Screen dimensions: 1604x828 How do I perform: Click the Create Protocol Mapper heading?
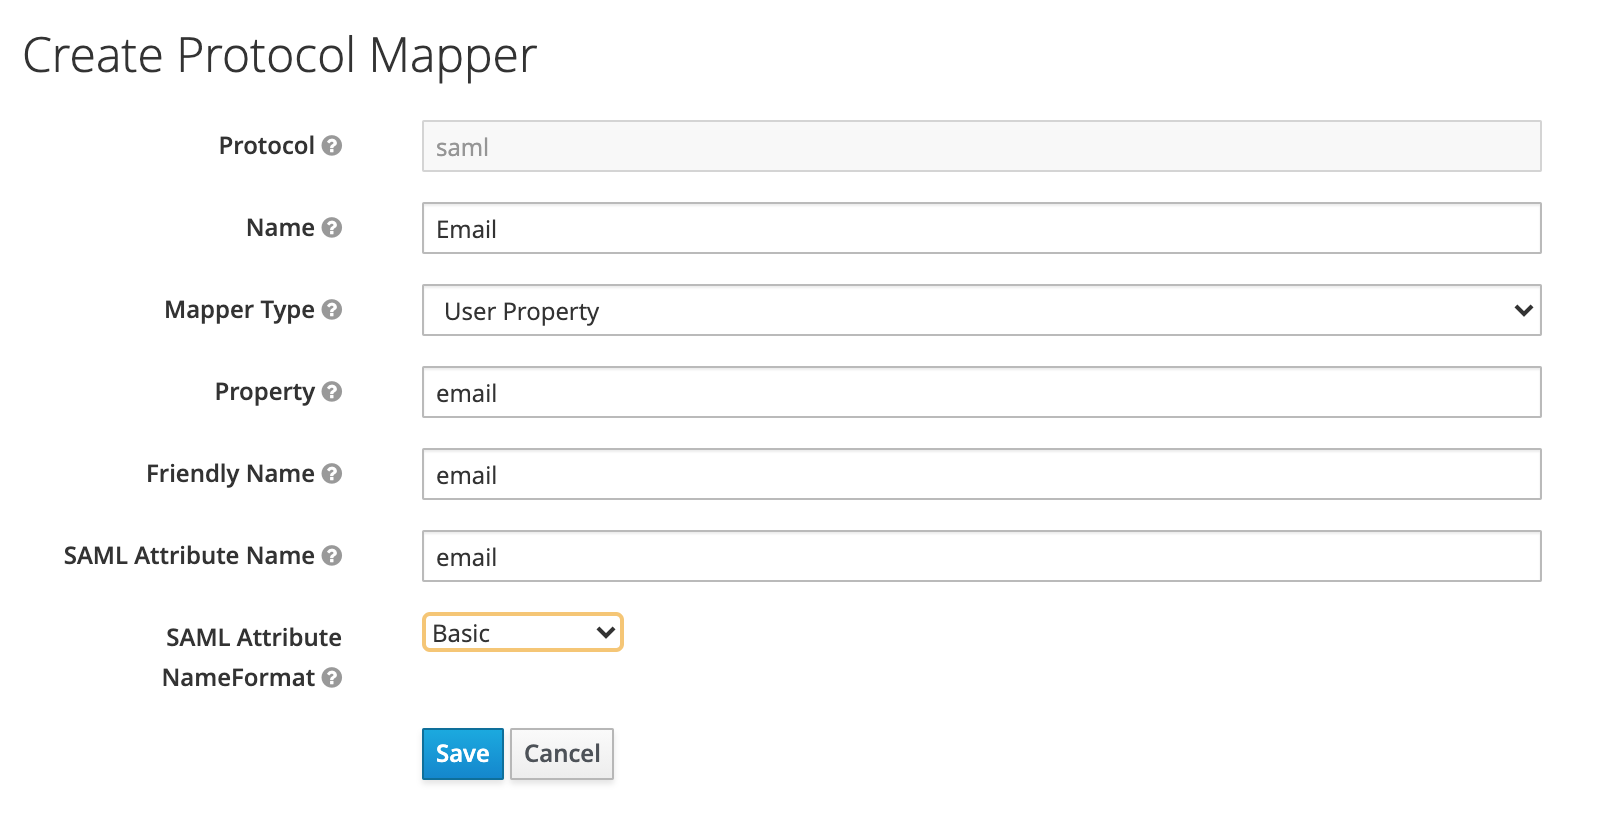(x=280, y=56)
